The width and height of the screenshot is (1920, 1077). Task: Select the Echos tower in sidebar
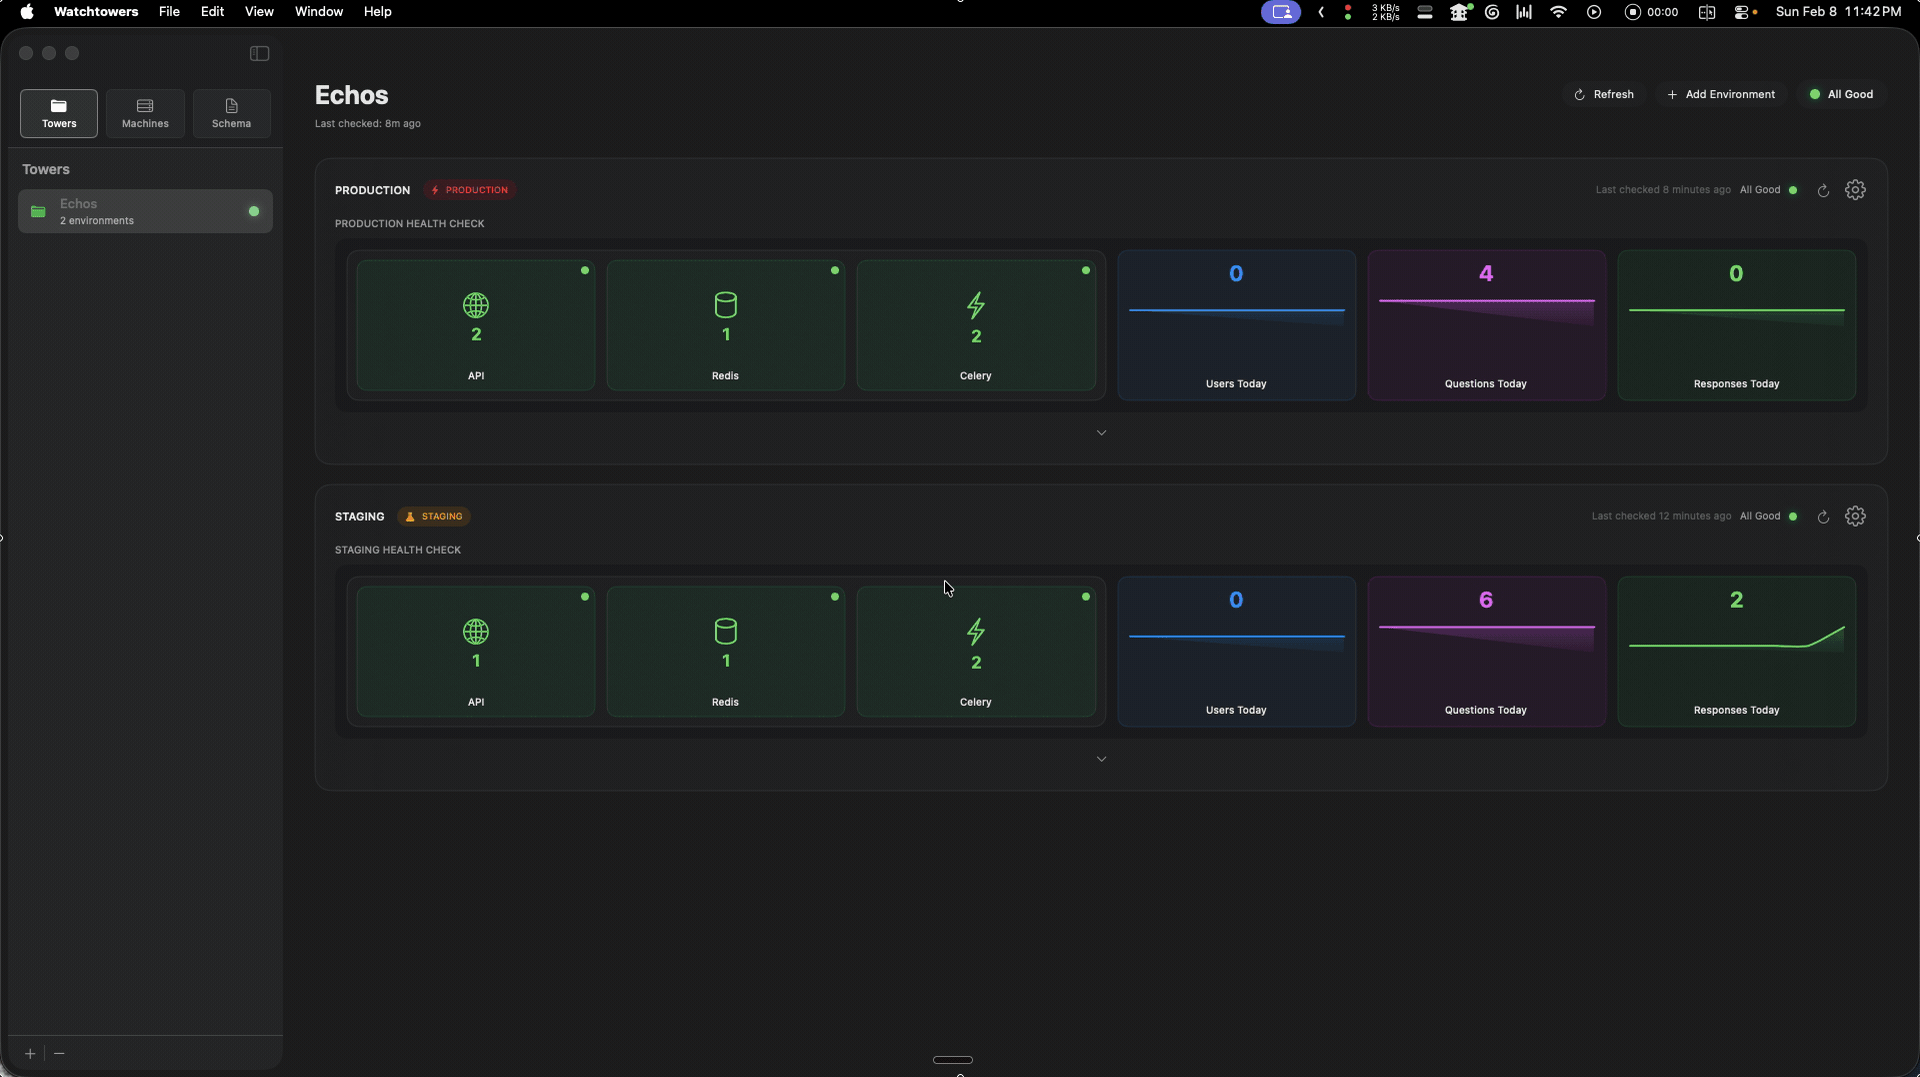tap(145, 211)
